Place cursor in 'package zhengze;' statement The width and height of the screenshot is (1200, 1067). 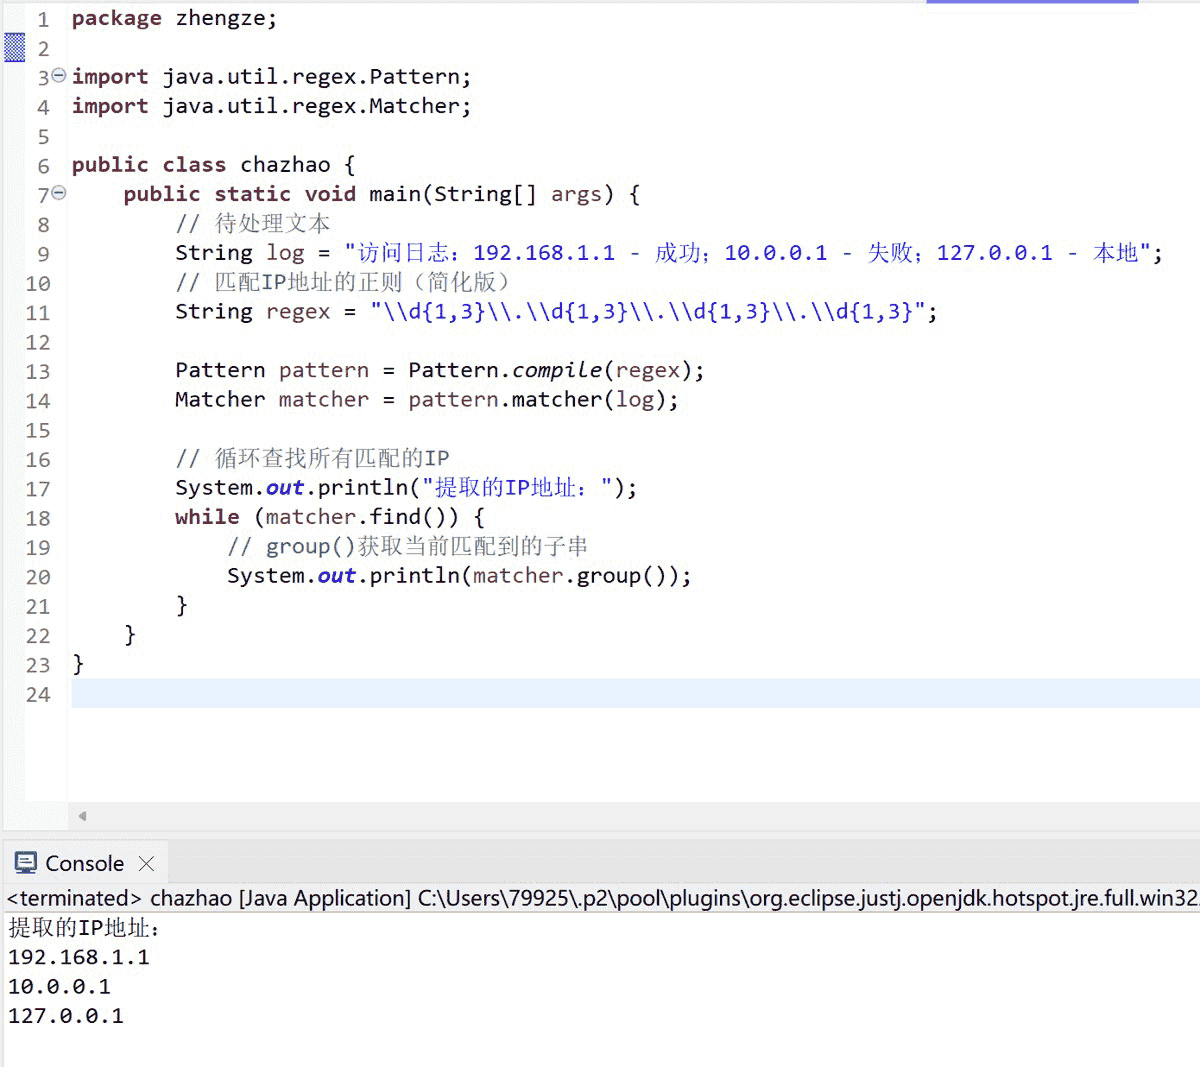click(x=174, y=18)
